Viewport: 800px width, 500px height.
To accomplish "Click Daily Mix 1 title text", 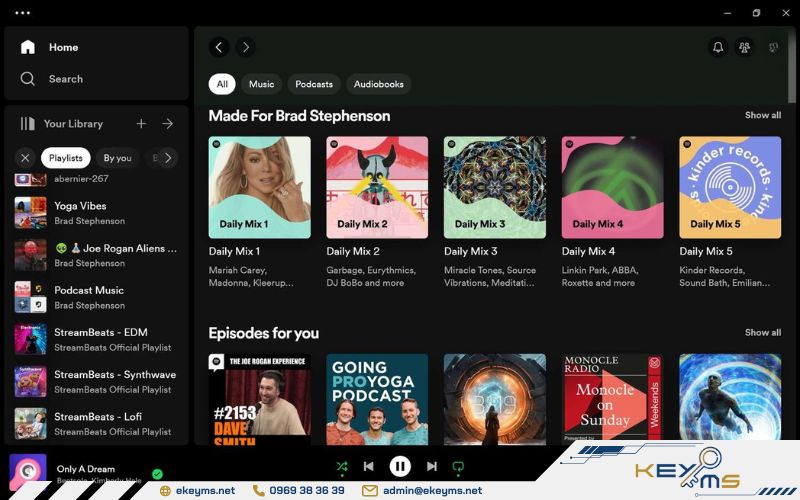I will (x=234, y=251).
